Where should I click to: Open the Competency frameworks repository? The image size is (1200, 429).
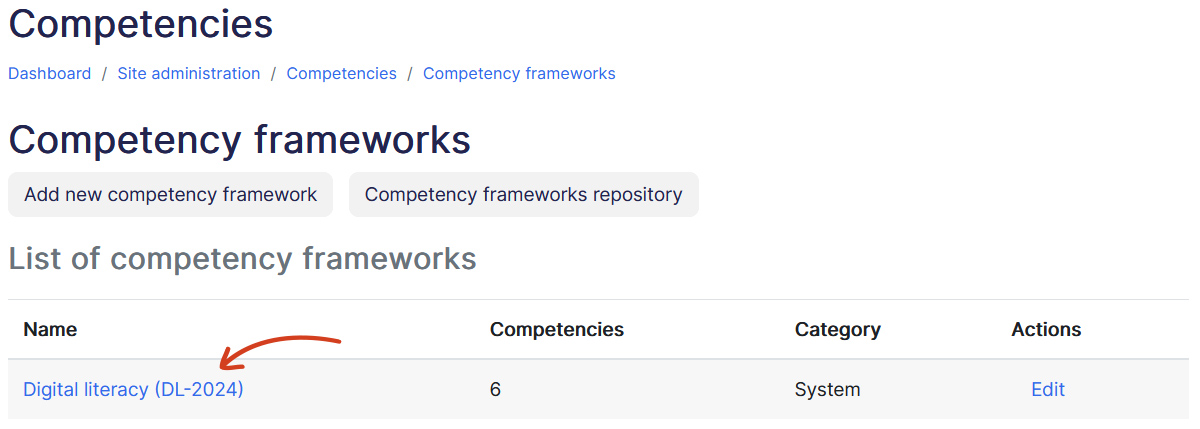[523, 194]
